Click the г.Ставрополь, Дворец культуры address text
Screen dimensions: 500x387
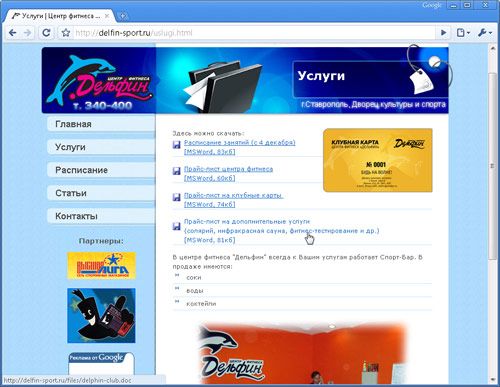click(373, 104)
